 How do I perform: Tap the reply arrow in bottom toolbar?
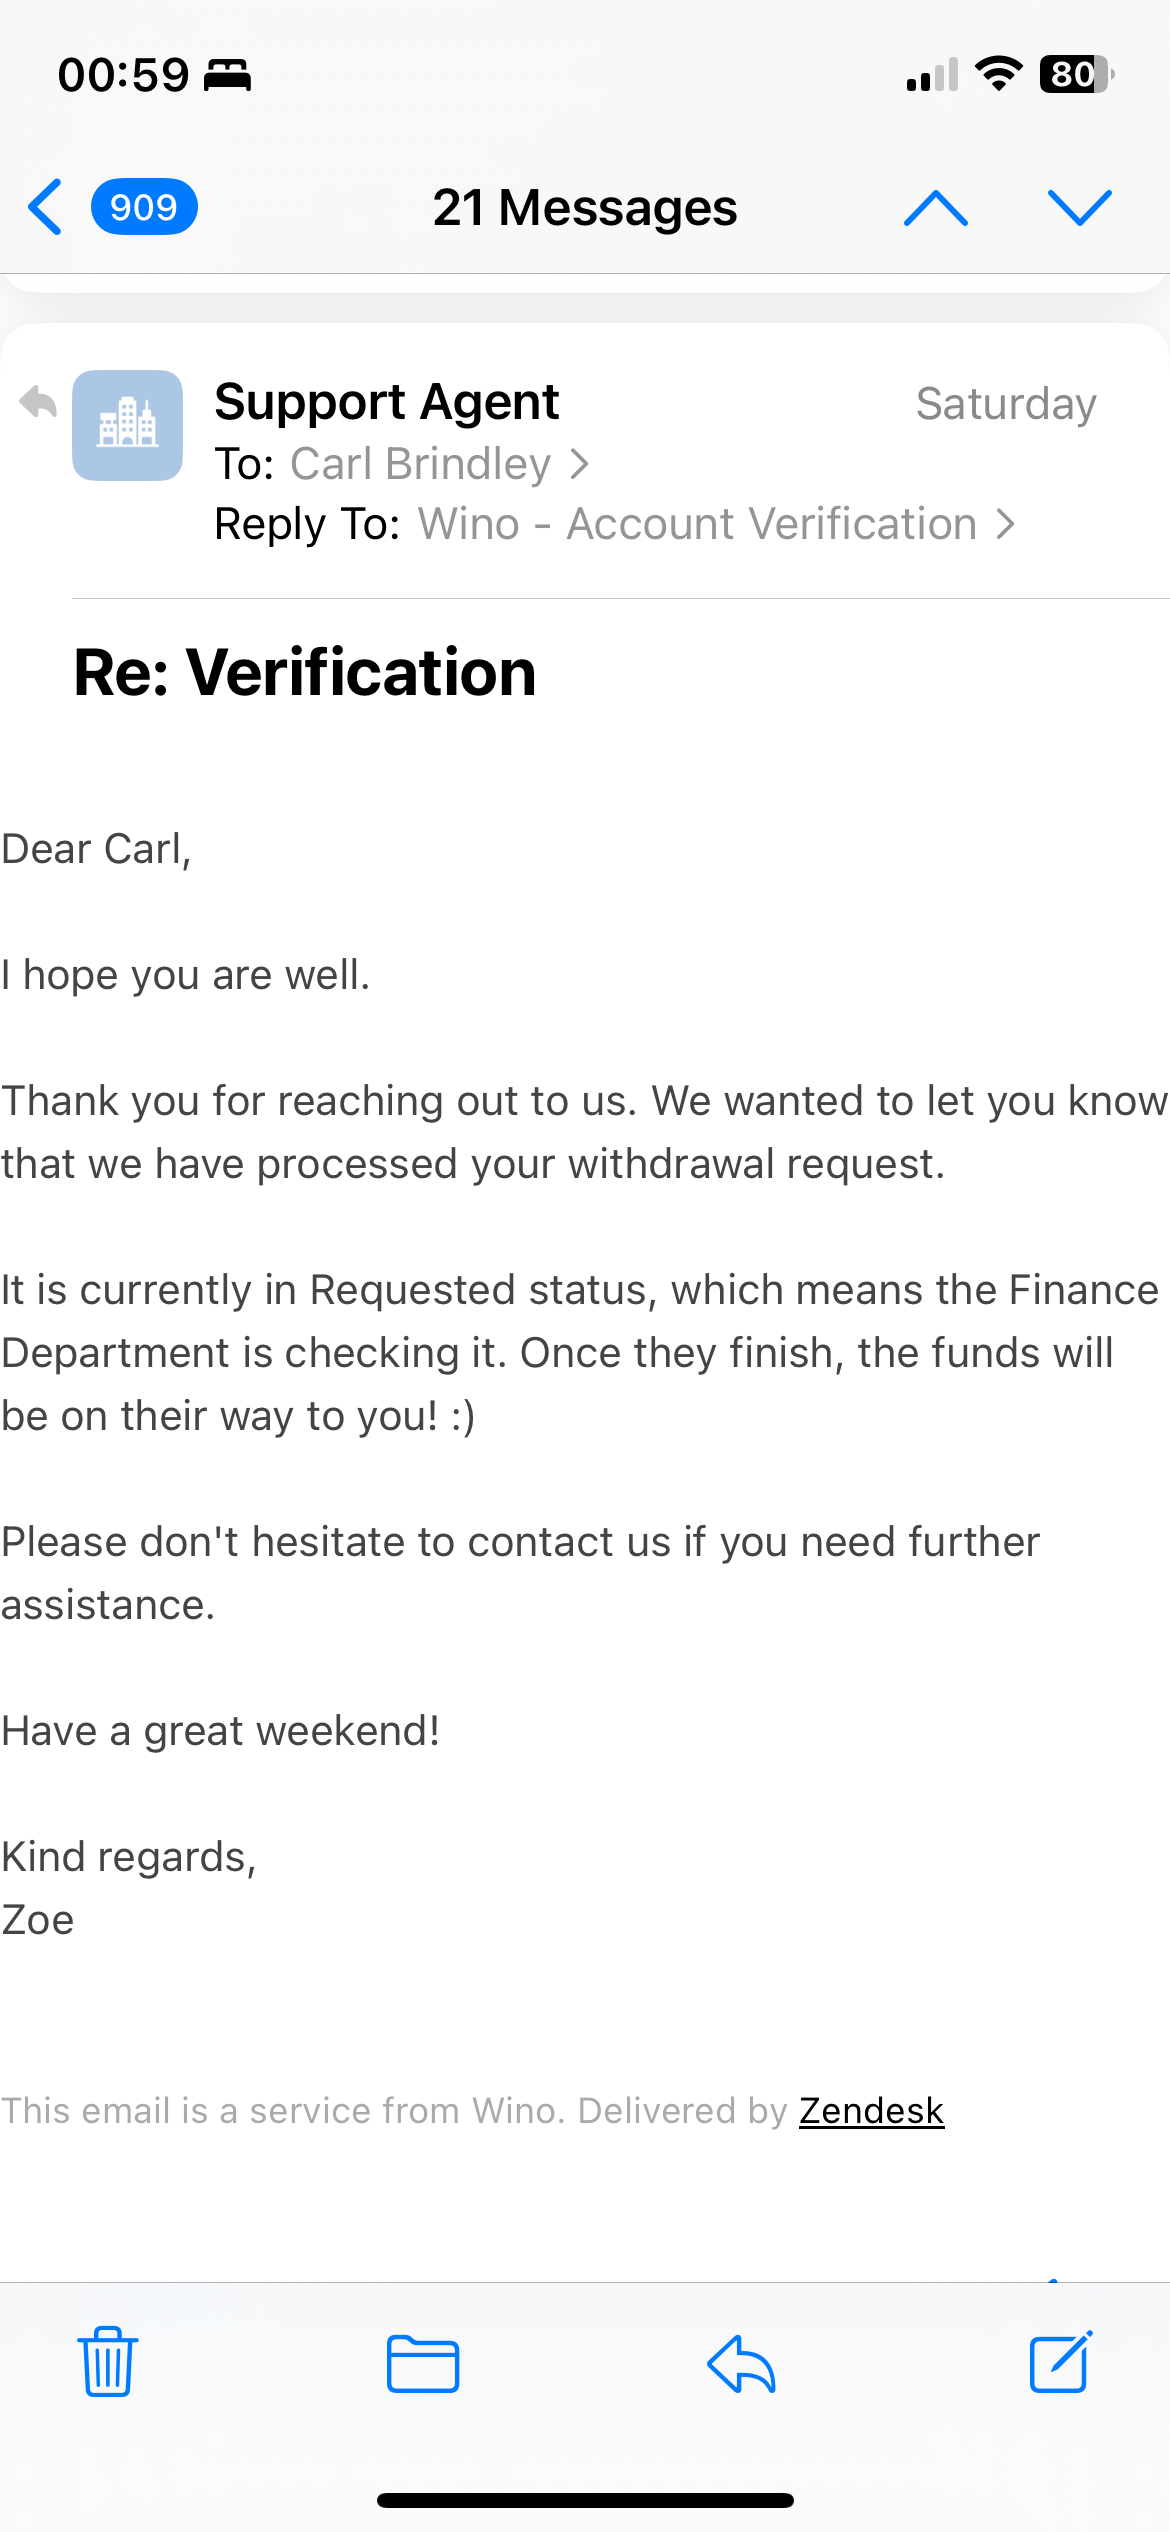tap(741, 2363)
